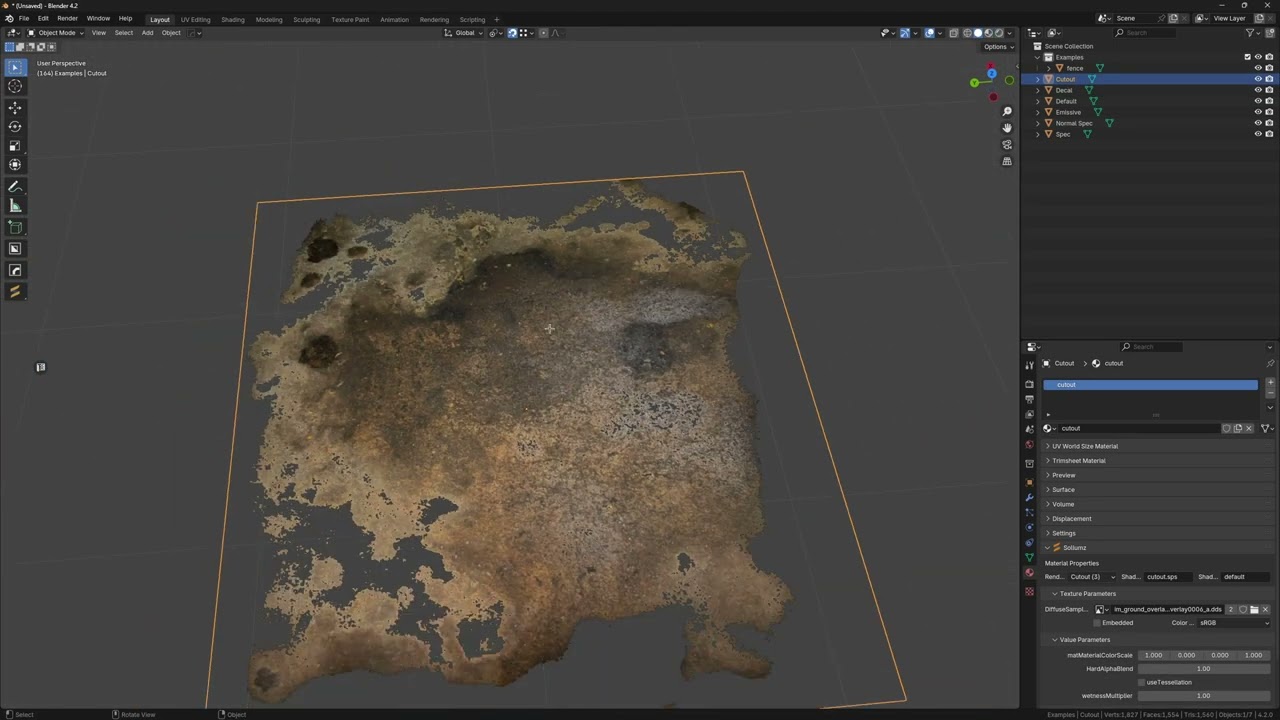Screen dimensions: 1280x720
Task: Open the Render properties tab
Action: 1029,384
